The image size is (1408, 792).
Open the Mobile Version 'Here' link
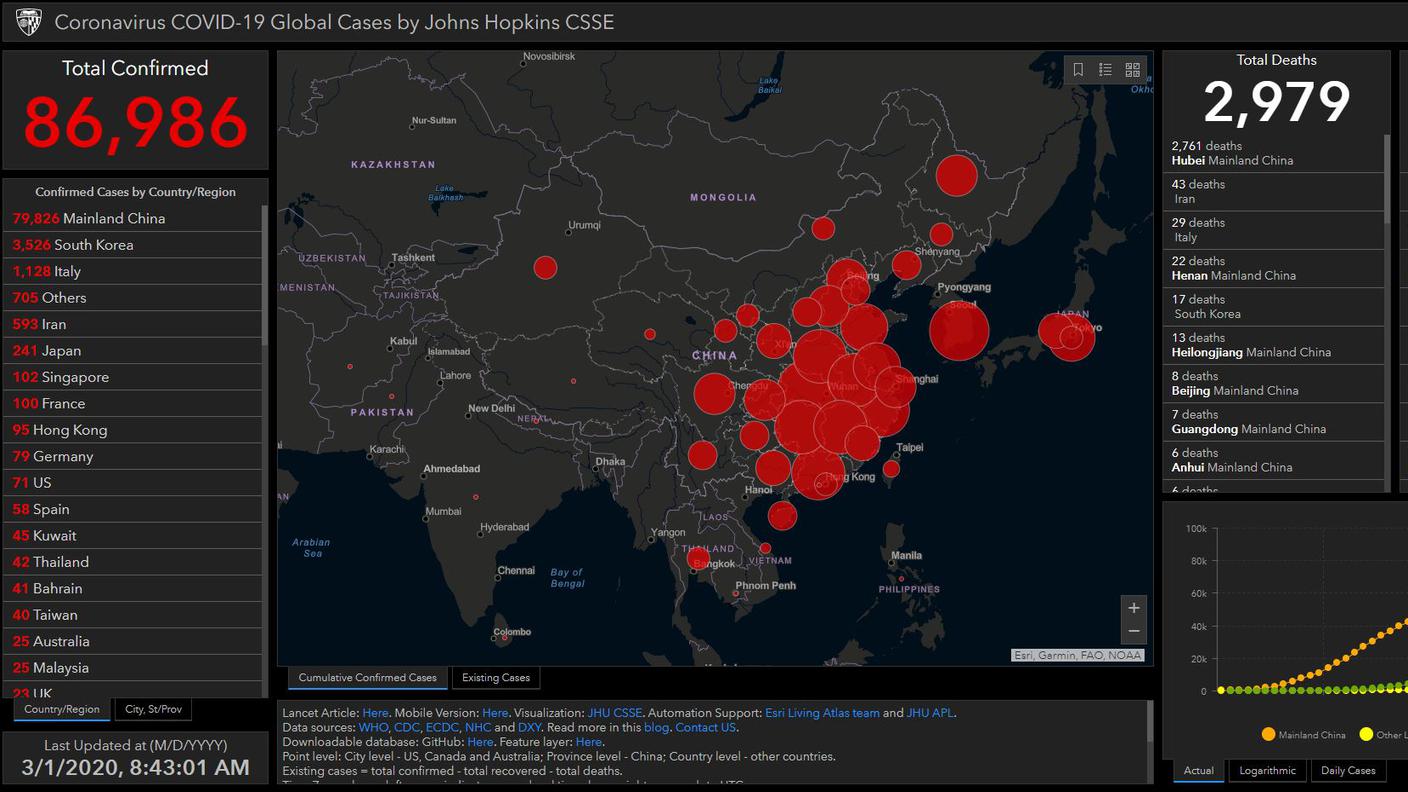click(495, 713)
